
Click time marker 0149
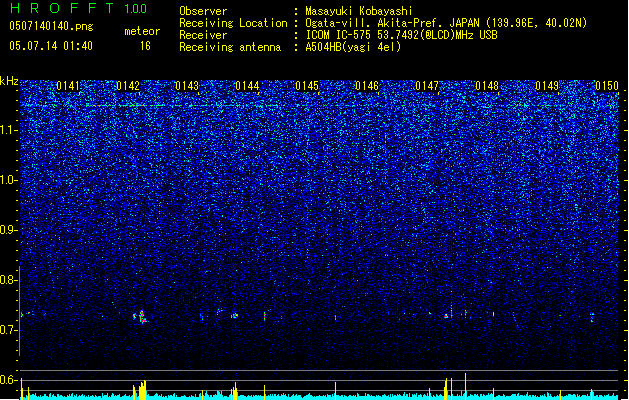pos(547,86)
